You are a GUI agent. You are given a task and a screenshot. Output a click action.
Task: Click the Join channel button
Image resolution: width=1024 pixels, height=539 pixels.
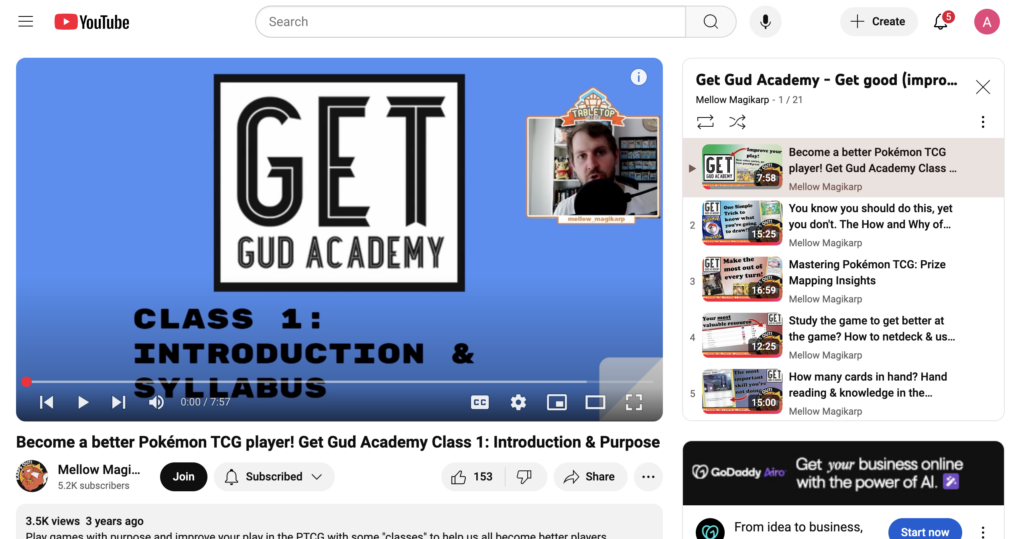184,477
